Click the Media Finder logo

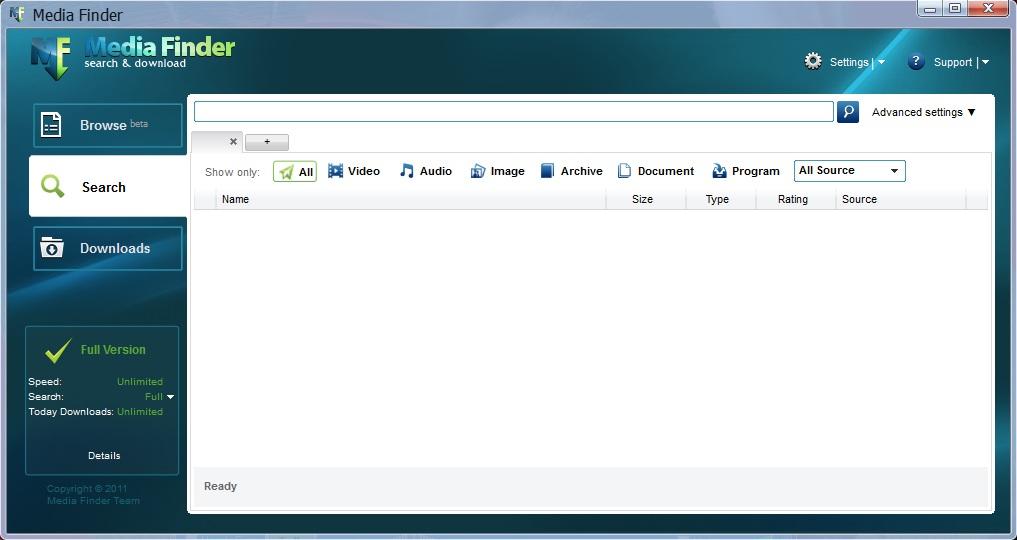click(133, 57)
